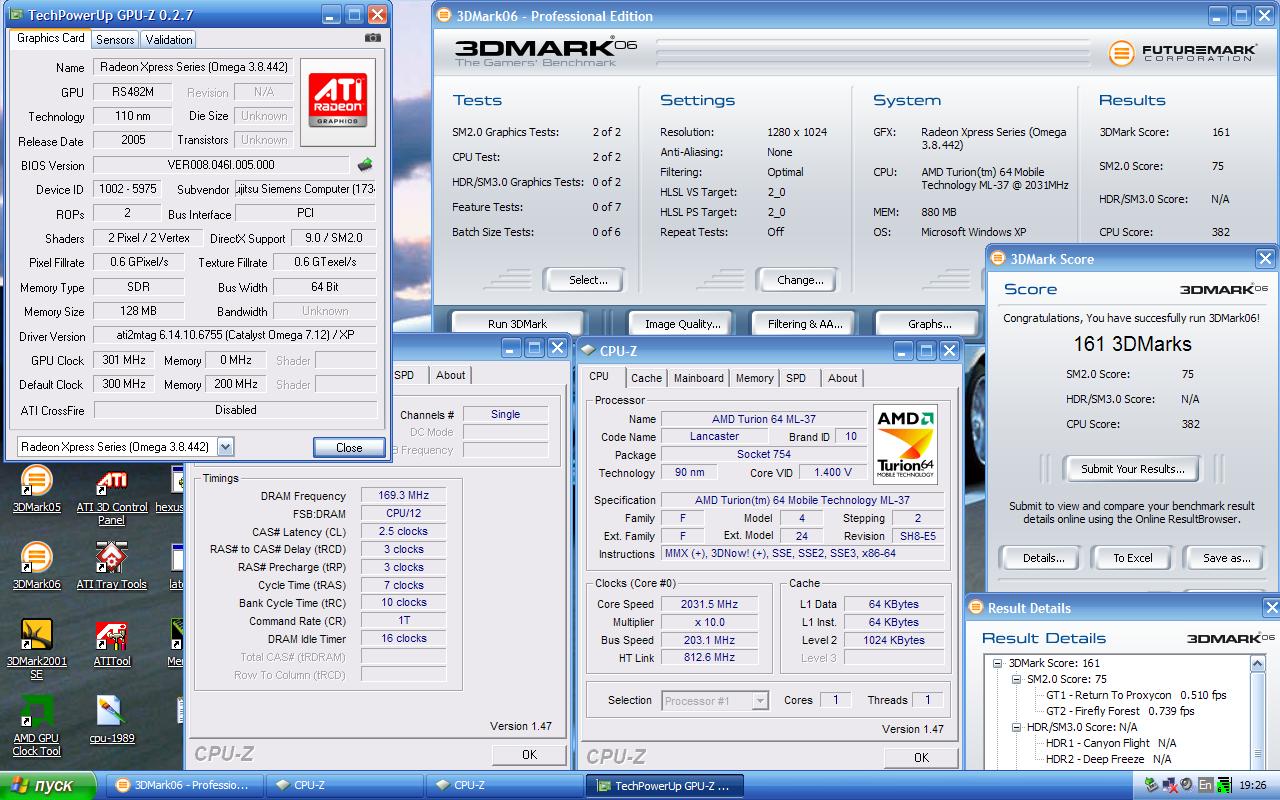Open the Mainboard tab in CPU-Z

(x=699, y=378)
